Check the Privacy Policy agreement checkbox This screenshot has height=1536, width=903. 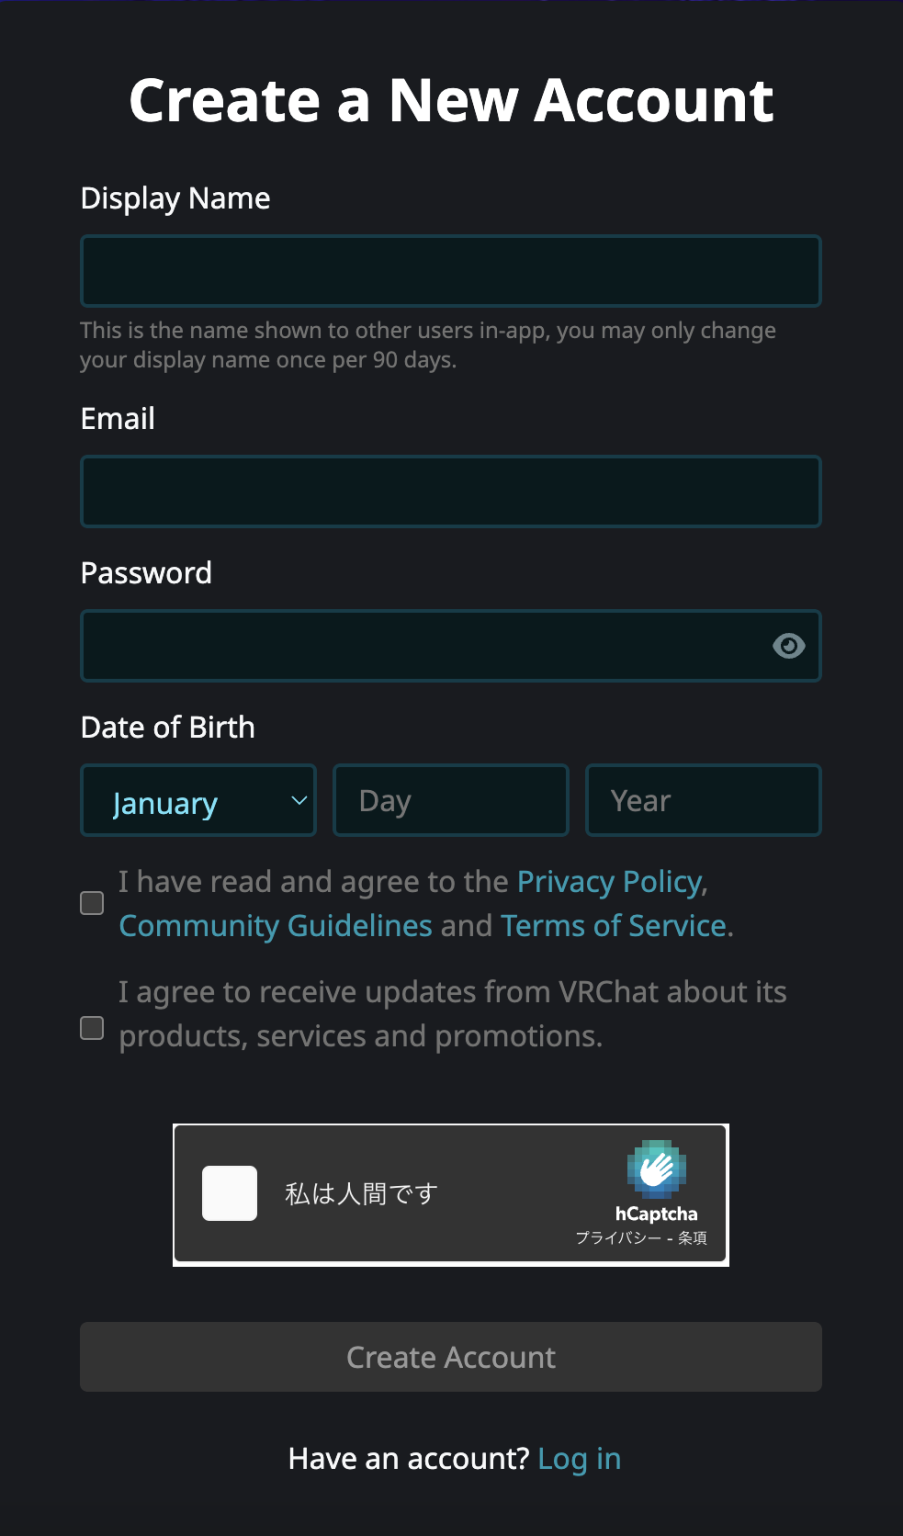[91, 902]
